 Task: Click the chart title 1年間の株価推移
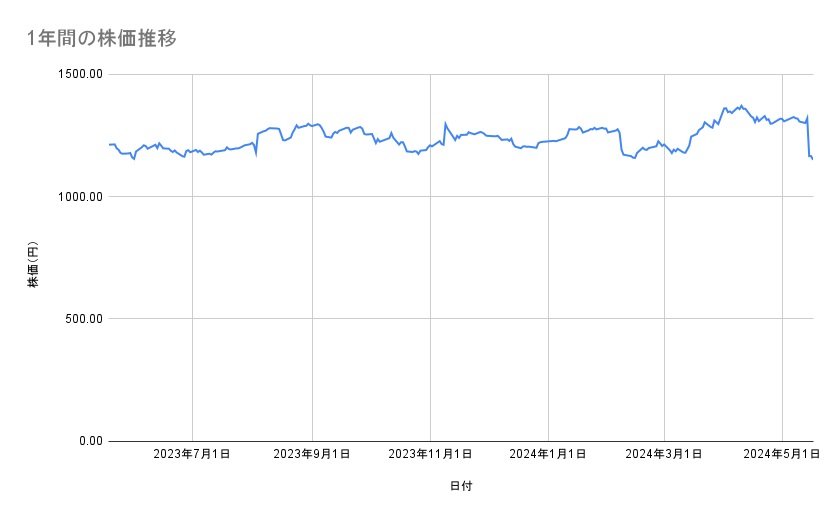coord(103,39)
